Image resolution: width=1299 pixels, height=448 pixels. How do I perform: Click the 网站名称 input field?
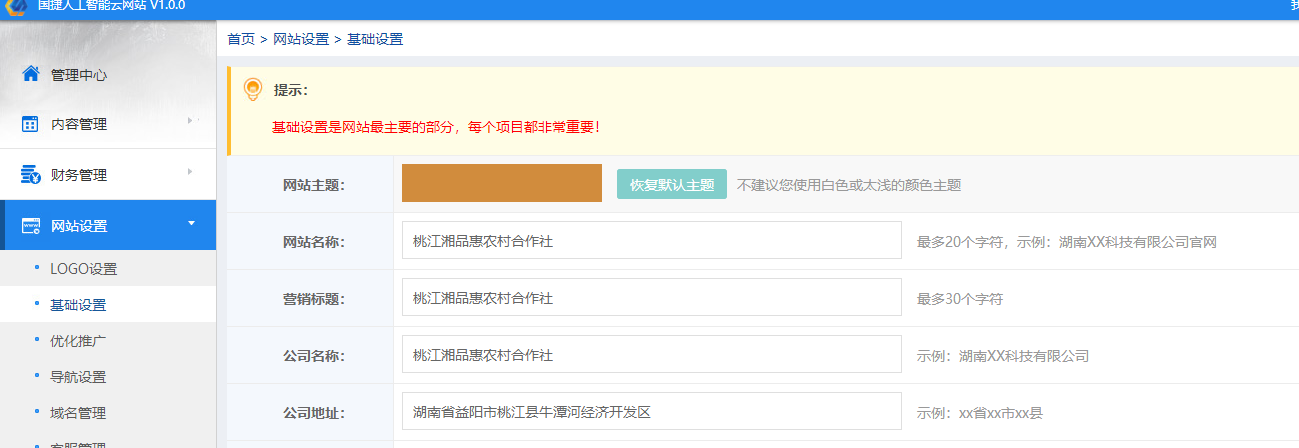(x=651, y=241)
